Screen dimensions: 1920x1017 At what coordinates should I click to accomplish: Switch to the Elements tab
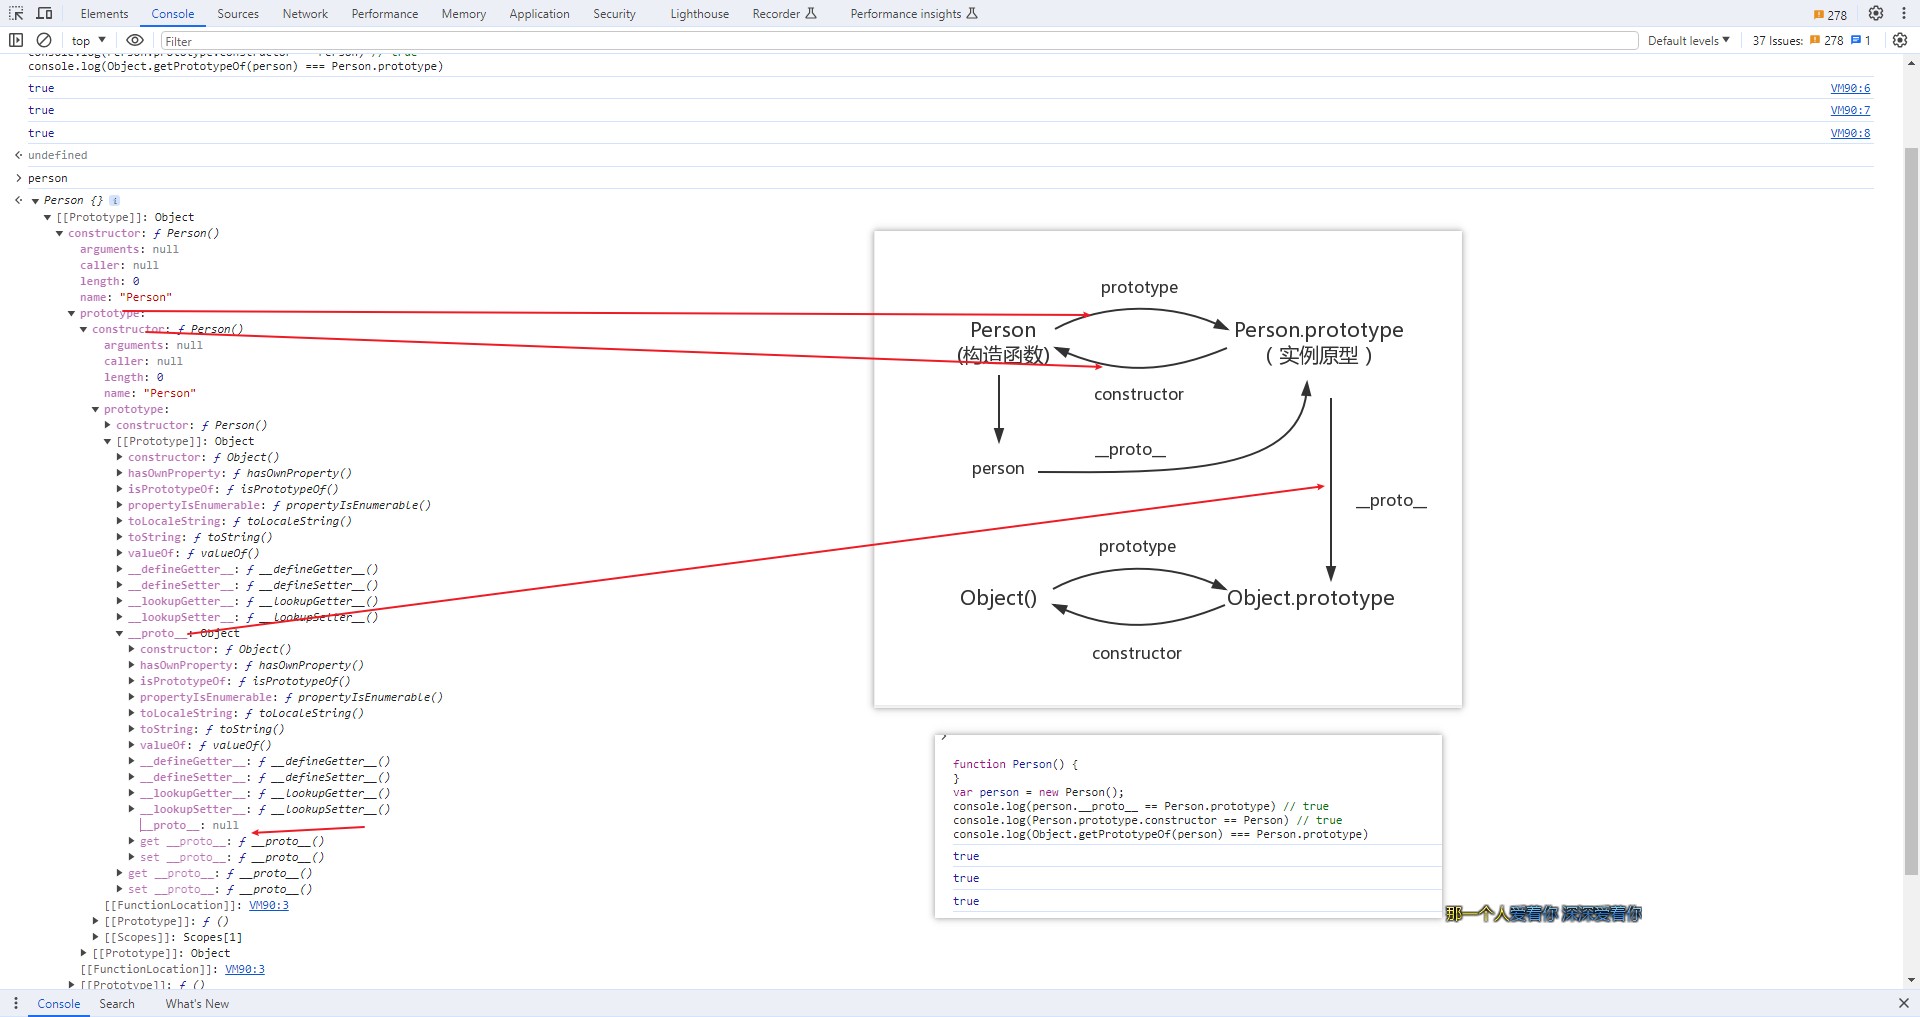click(104, 14)
